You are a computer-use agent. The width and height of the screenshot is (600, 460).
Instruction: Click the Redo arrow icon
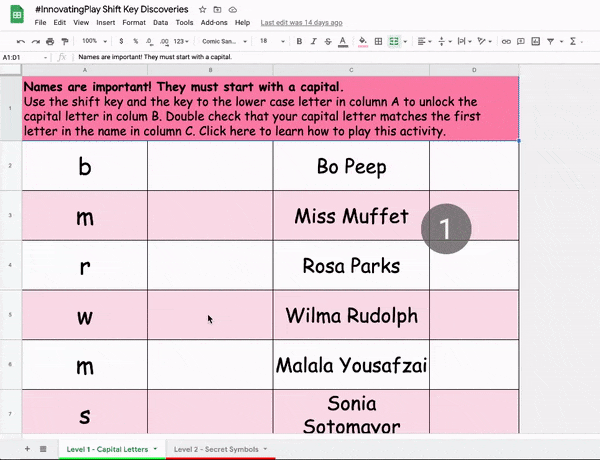click(36, 41)
